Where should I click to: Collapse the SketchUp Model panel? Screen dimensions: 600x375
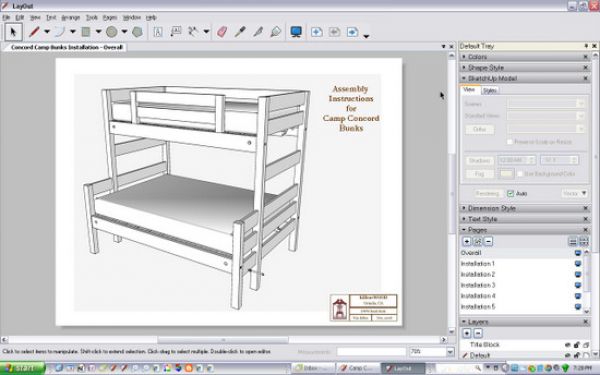464,78
